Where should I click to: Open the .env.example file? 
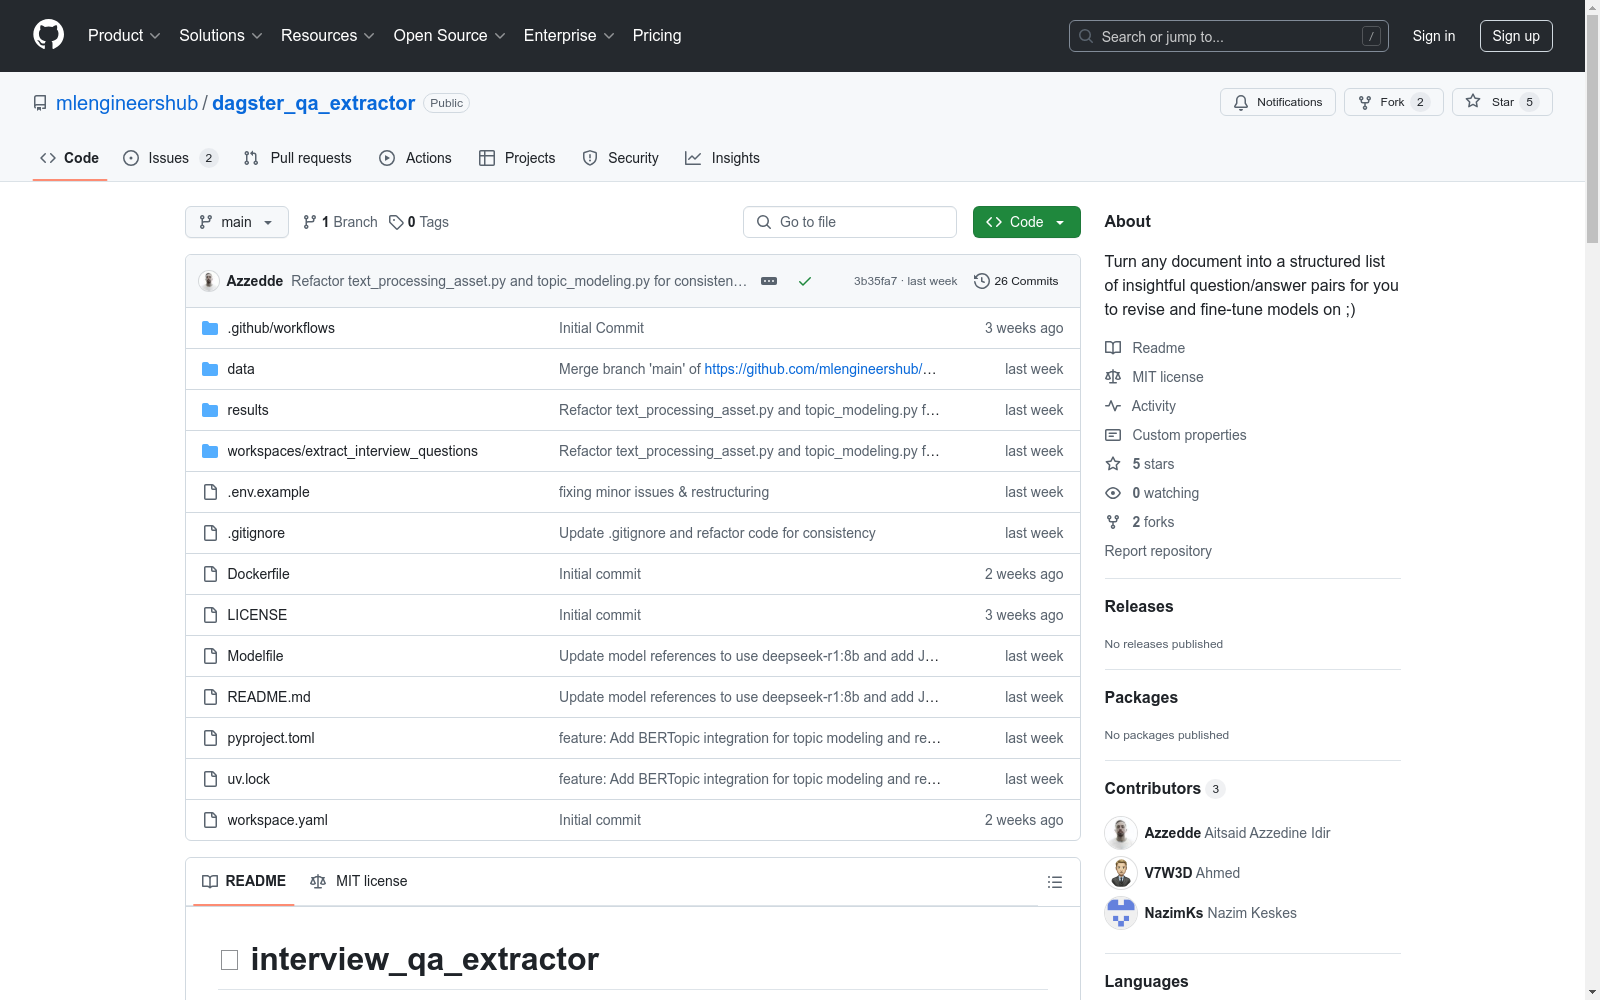click(268, 492)
